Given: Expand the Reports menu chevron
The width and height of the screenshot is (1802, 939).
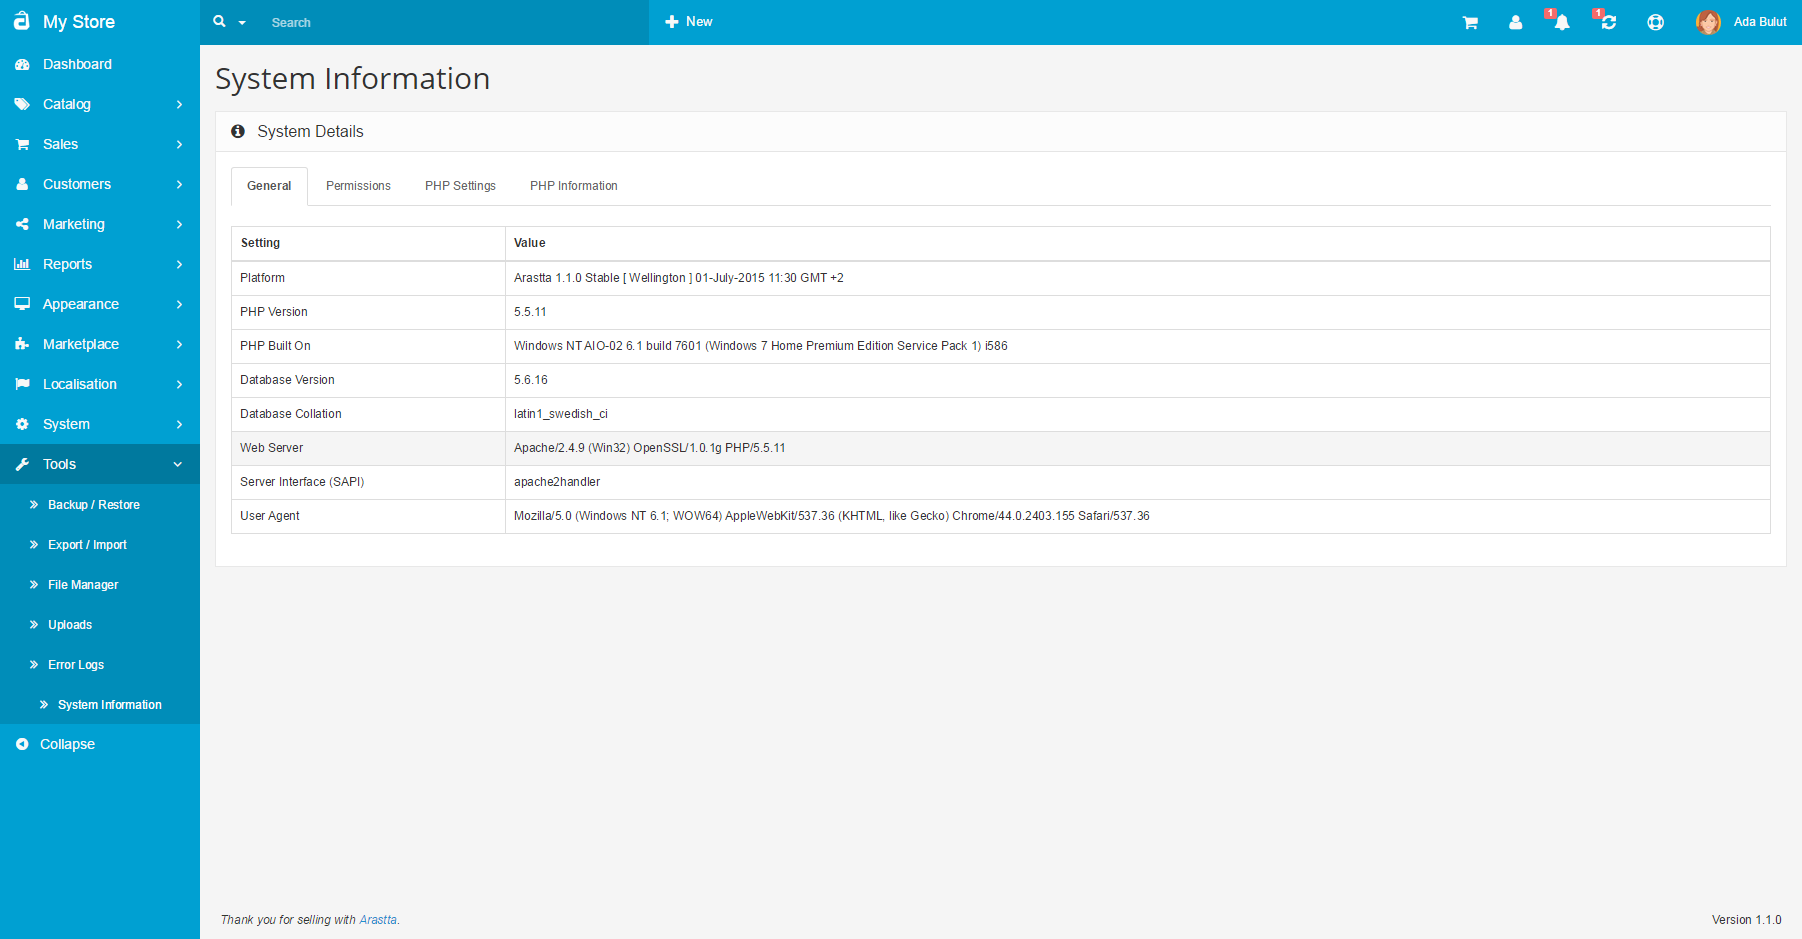Looking at the screenshot, I should 179,264.
